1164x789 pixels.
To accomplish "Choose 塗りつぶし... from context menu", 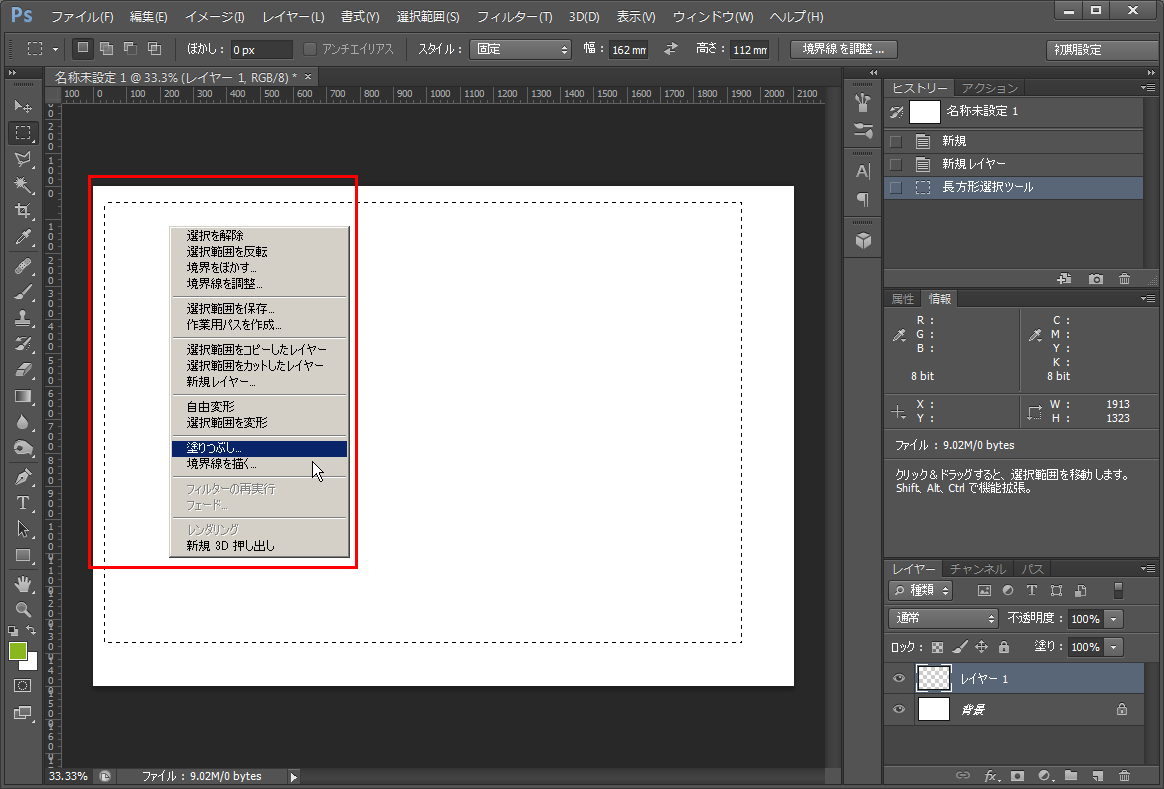I will tap(258, 449).
